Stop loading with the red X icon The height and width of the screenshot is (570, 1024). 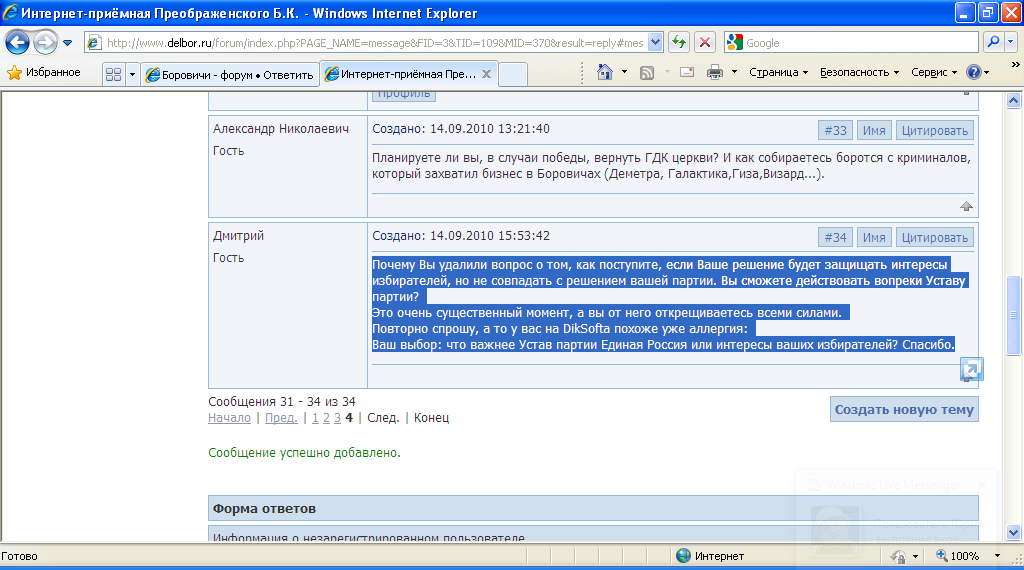(705, 43)
